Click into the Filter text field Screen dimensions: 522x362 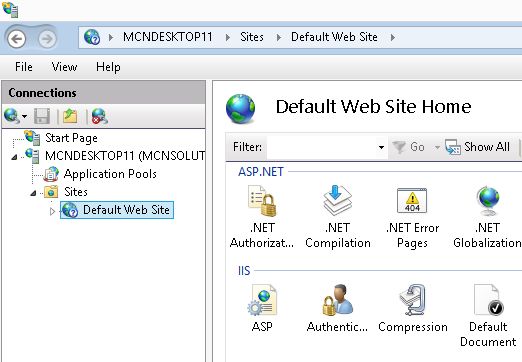[x=322, y=147]
